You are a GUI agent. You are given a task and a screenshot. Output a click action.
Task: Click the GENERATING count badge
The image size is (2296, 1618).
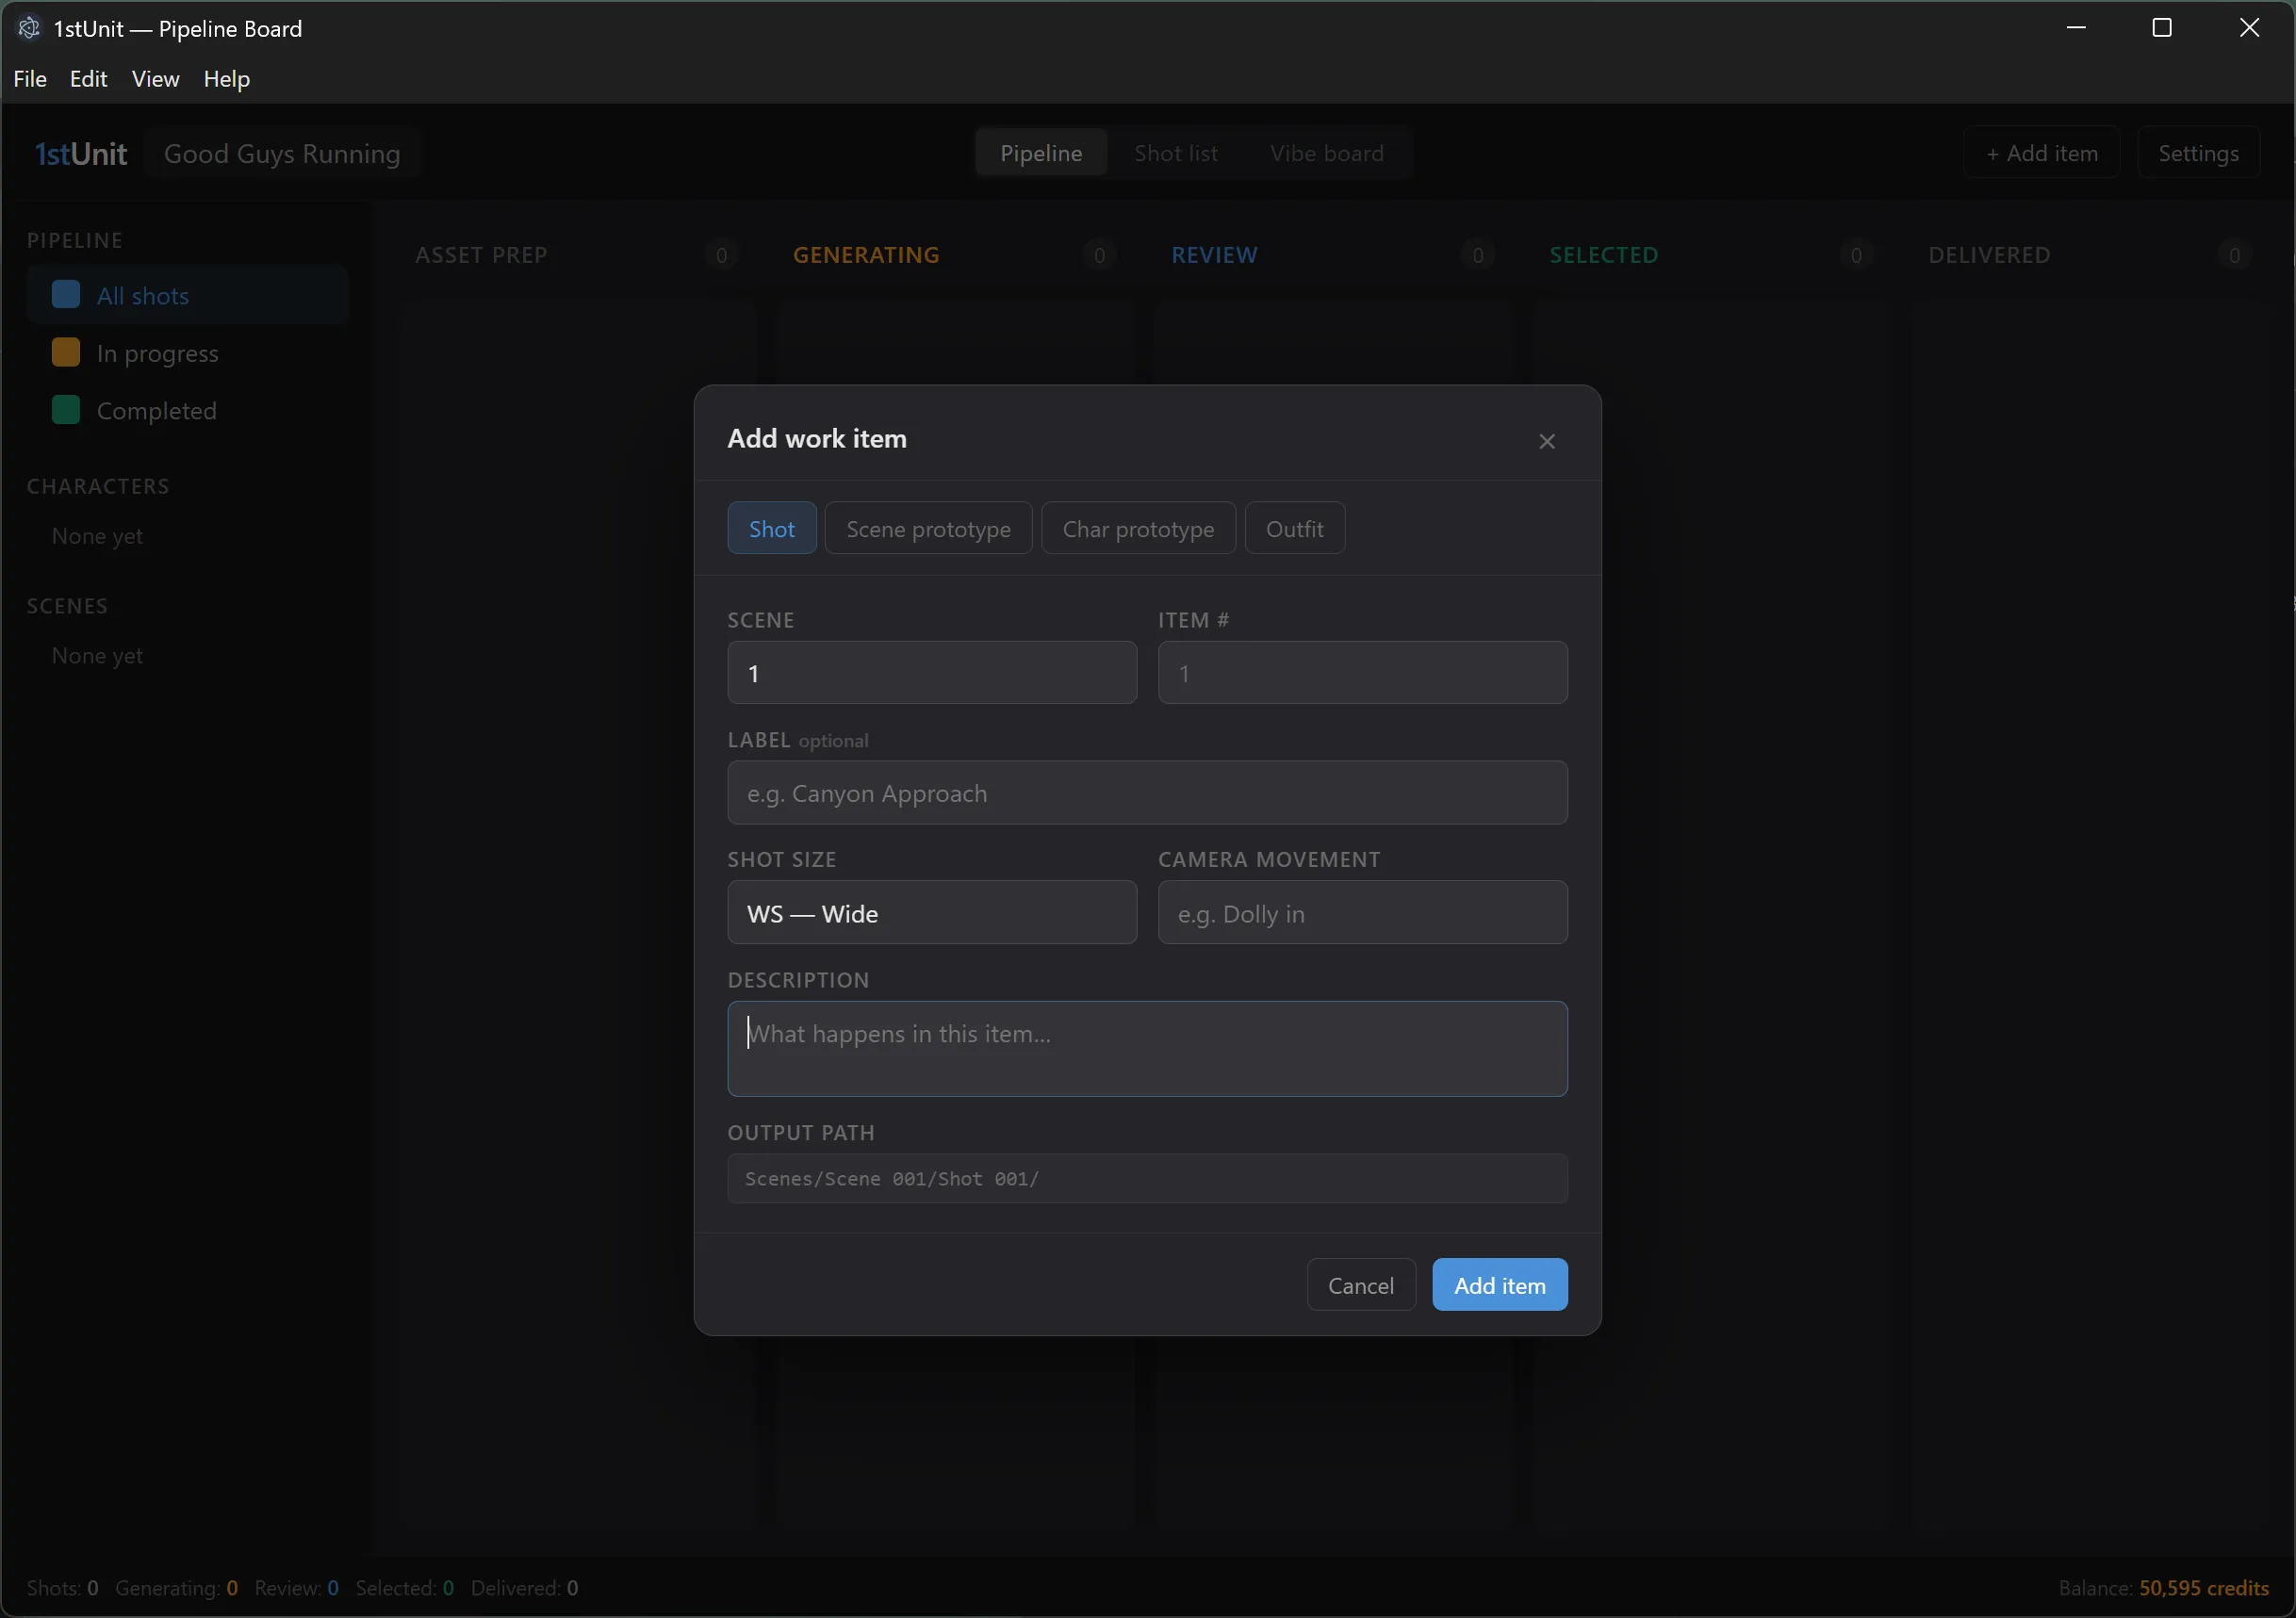tap(1099, 255)
